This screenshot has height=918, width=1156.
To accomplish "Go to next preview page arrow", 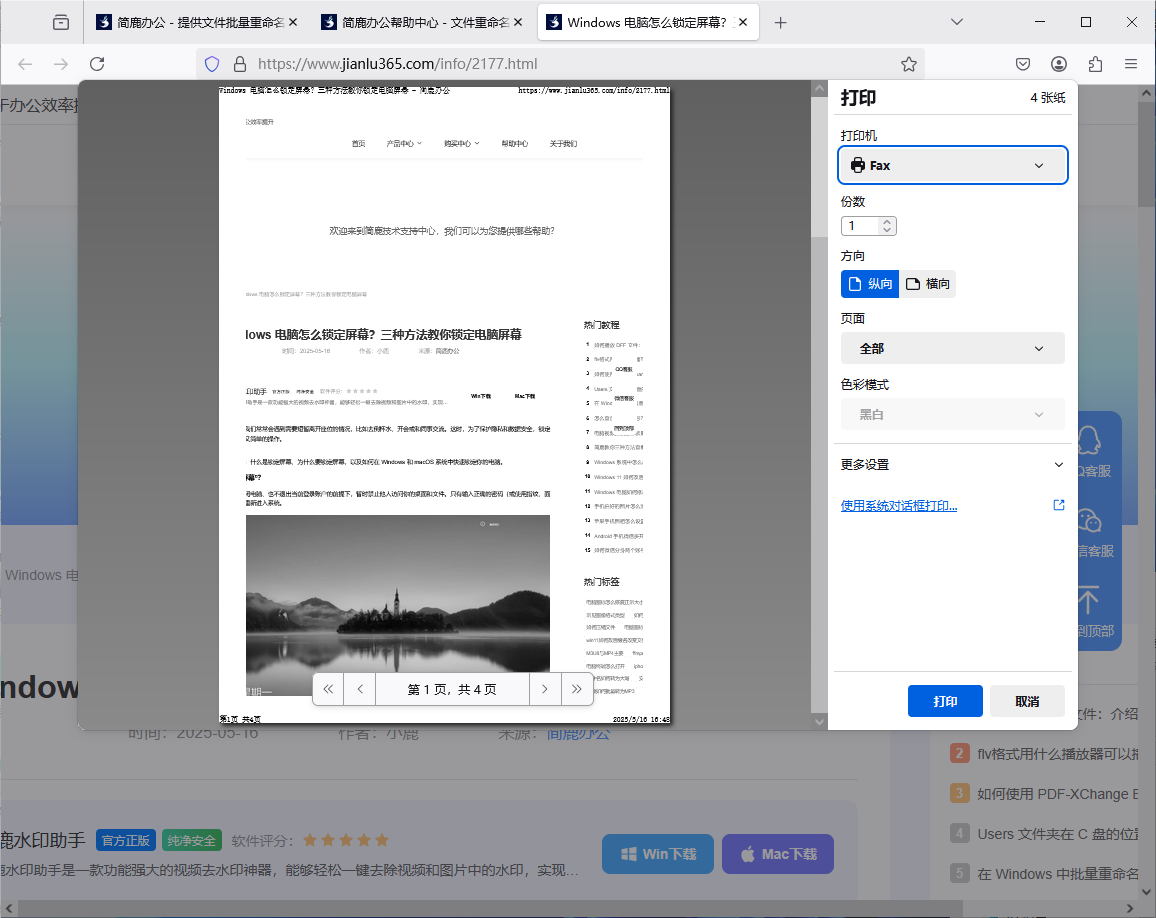I will pyautogui.click(x=545, y=689).
